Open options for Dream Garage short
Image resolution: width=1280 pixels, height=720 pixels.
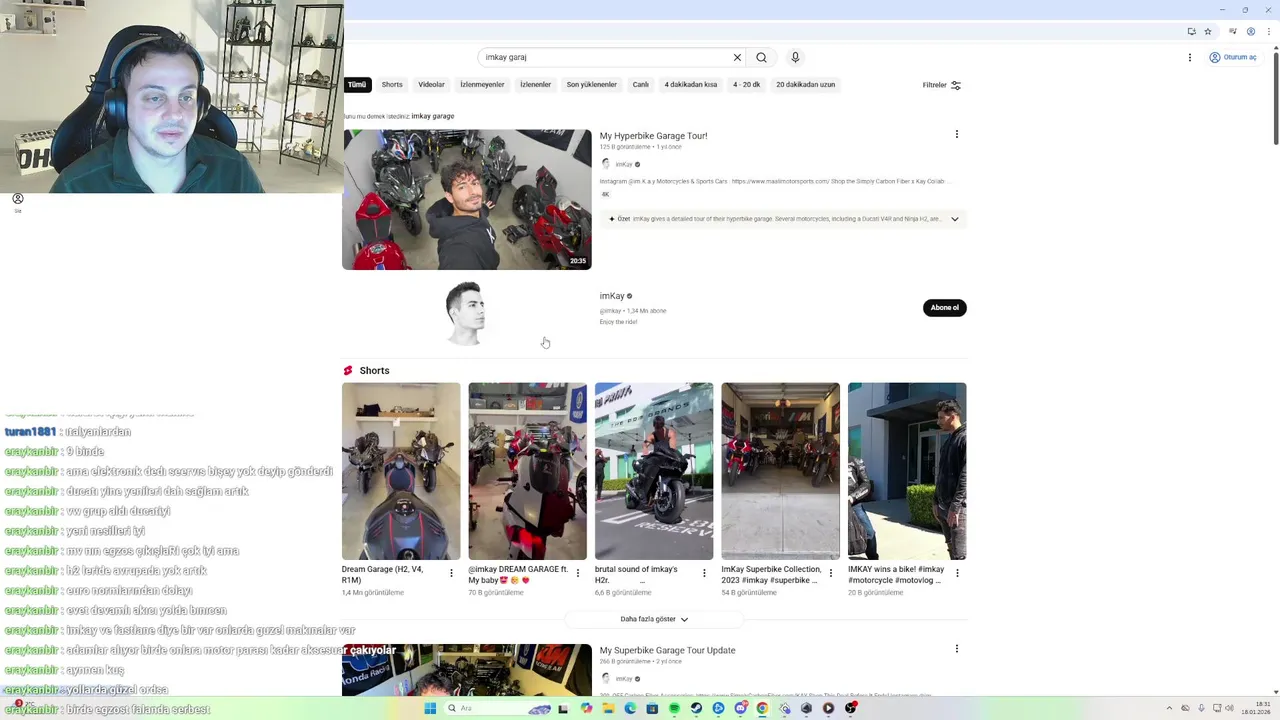451,573
